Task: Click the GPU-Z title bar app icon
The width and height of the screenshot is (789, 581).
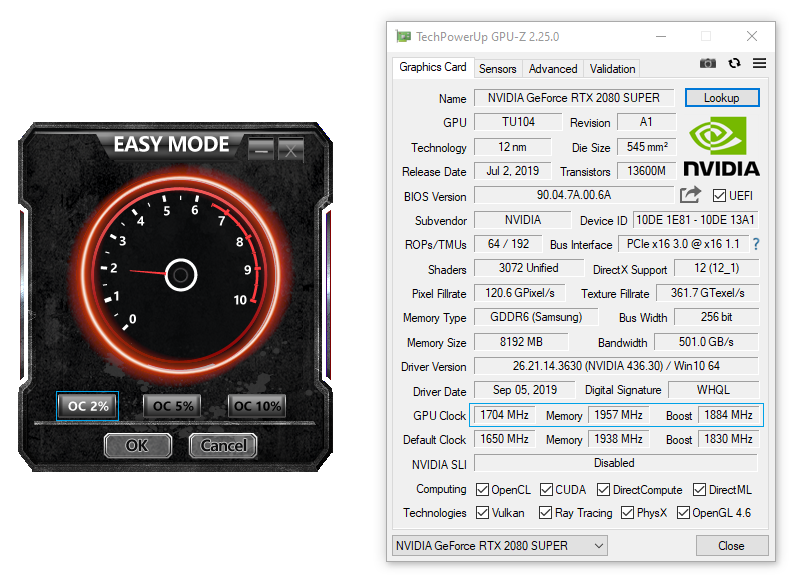Action: (x=403, y=36)
